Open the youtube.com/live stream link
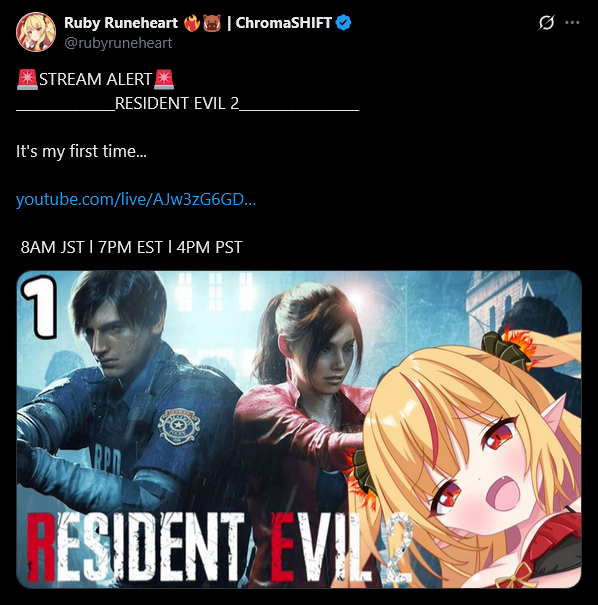This screenshot has height=605, width=598. (136, 199)
